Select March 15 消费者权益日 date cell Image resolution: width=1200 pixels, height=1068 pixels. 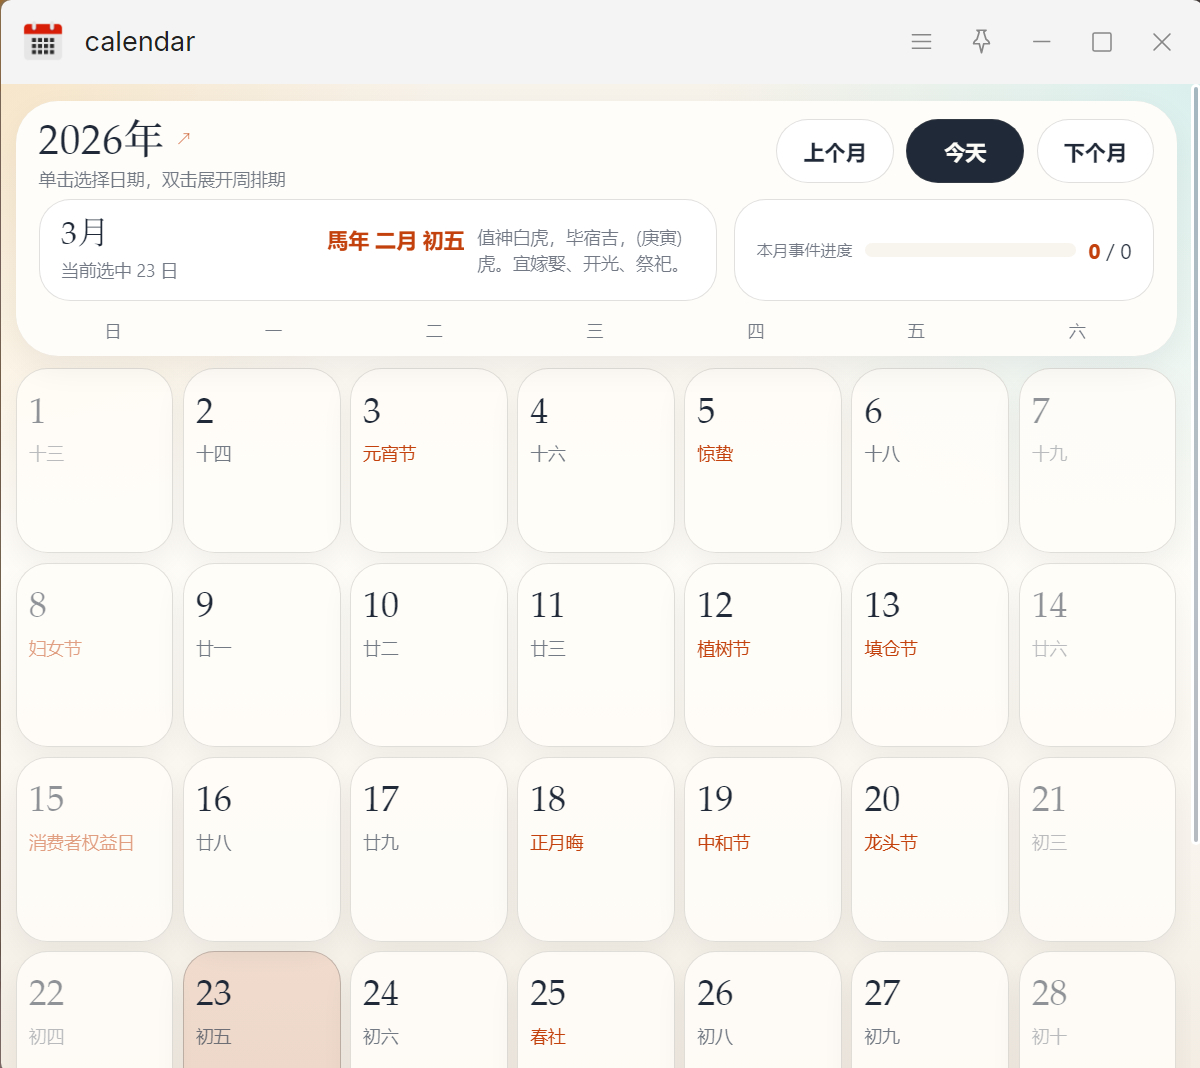coord(94,848)
